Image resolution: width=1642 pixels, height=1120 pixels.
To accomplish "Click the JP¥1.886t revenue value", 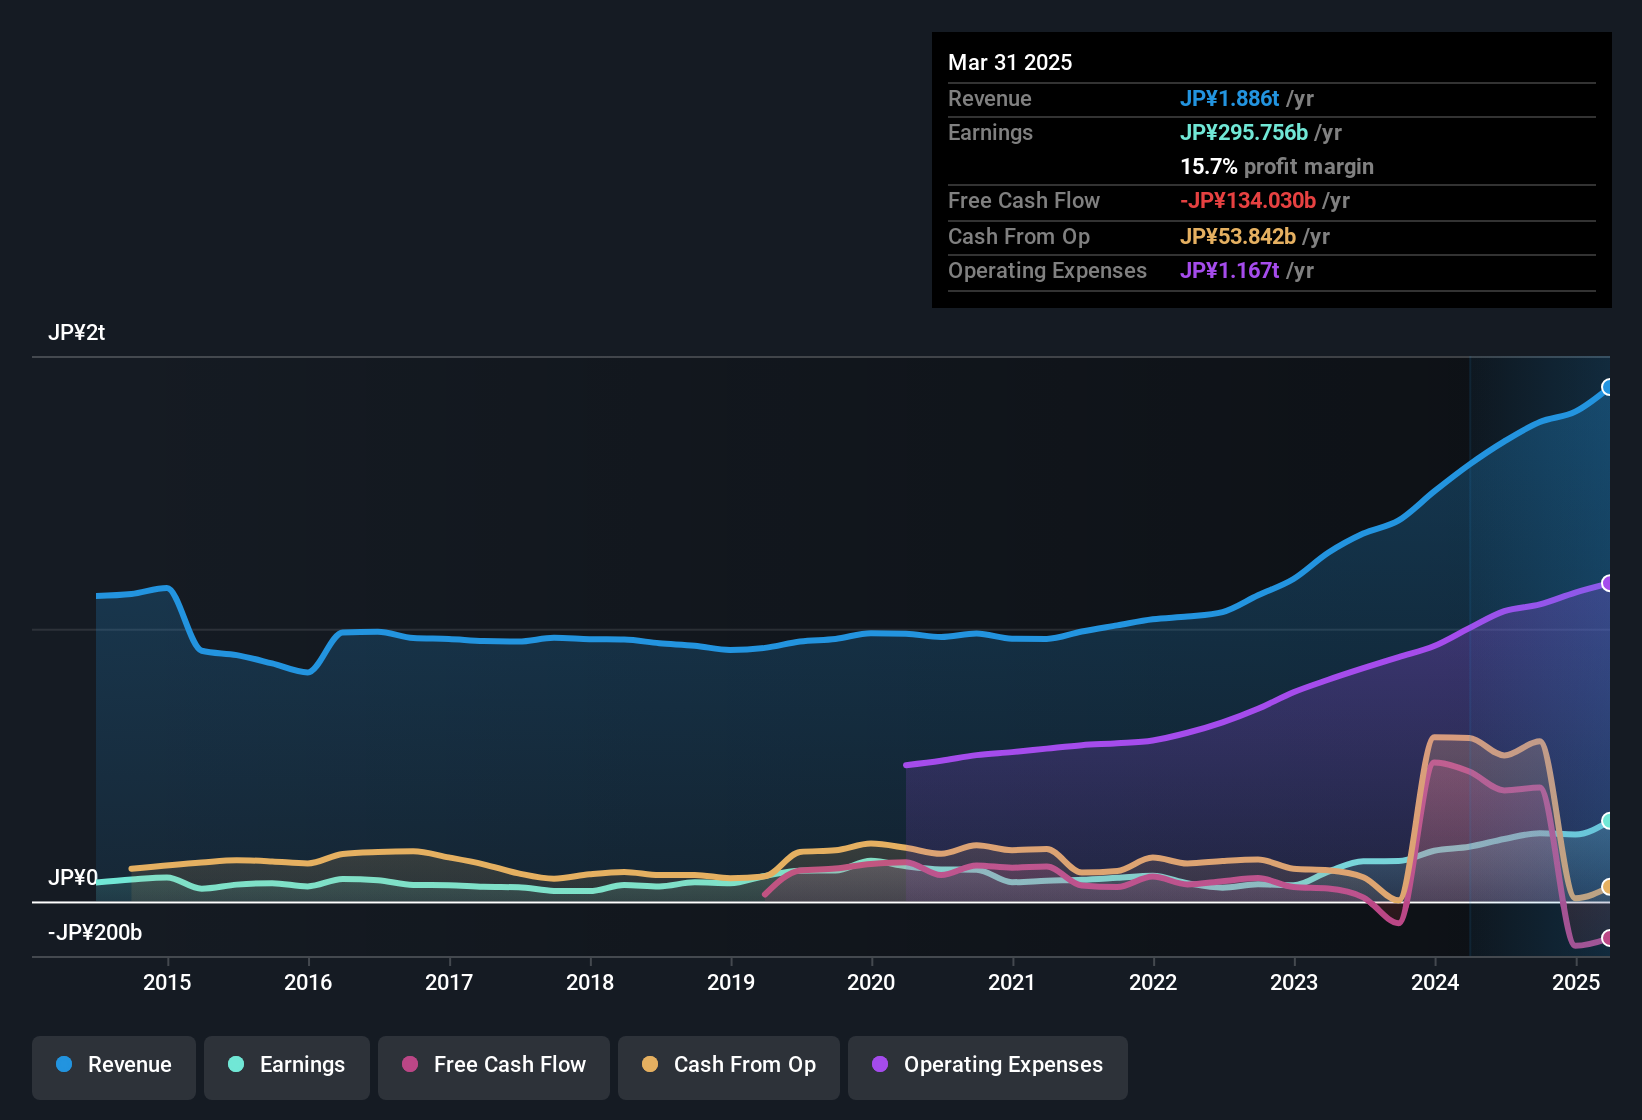I will click(1230, 99).
